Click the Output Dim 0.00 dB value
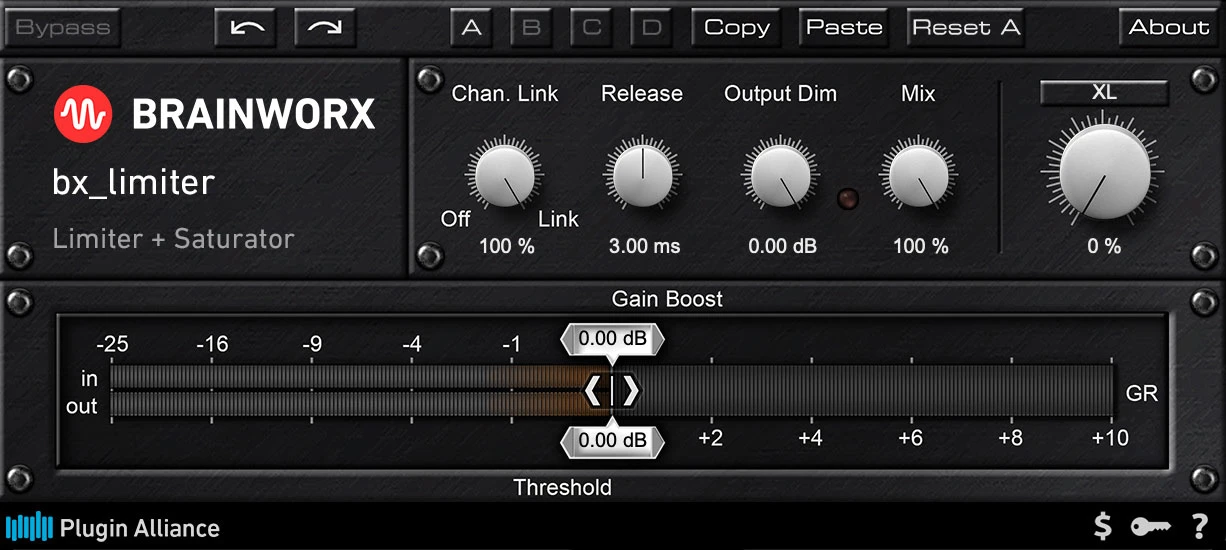Screen dimensions: 1226x550 [x=782, y=246]
